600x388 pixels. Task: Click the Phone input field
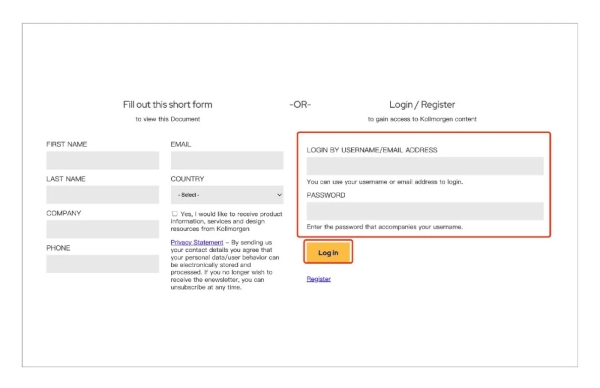[103, 264]
